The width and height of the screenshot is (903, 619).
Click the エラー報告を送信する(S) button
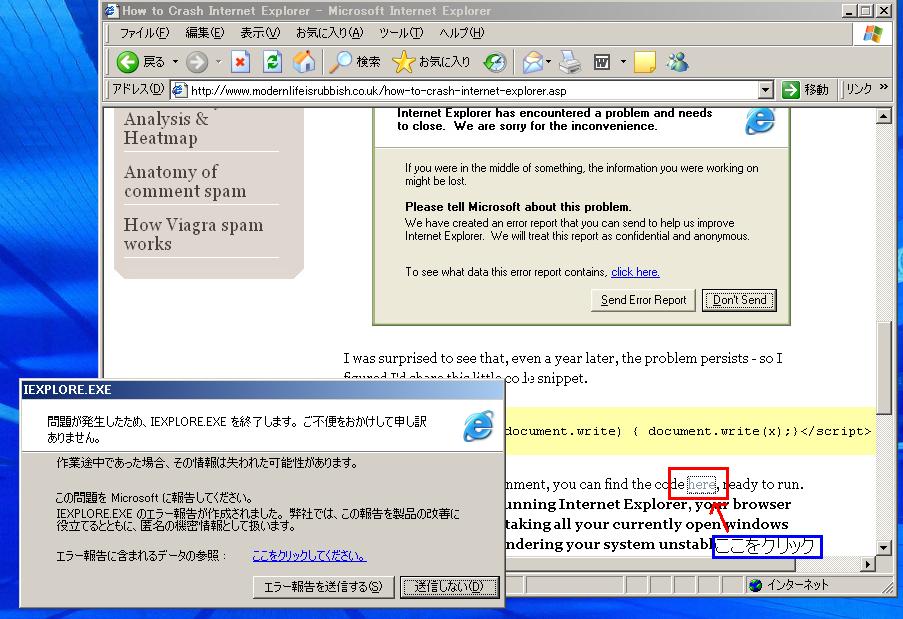click(323, 587)
